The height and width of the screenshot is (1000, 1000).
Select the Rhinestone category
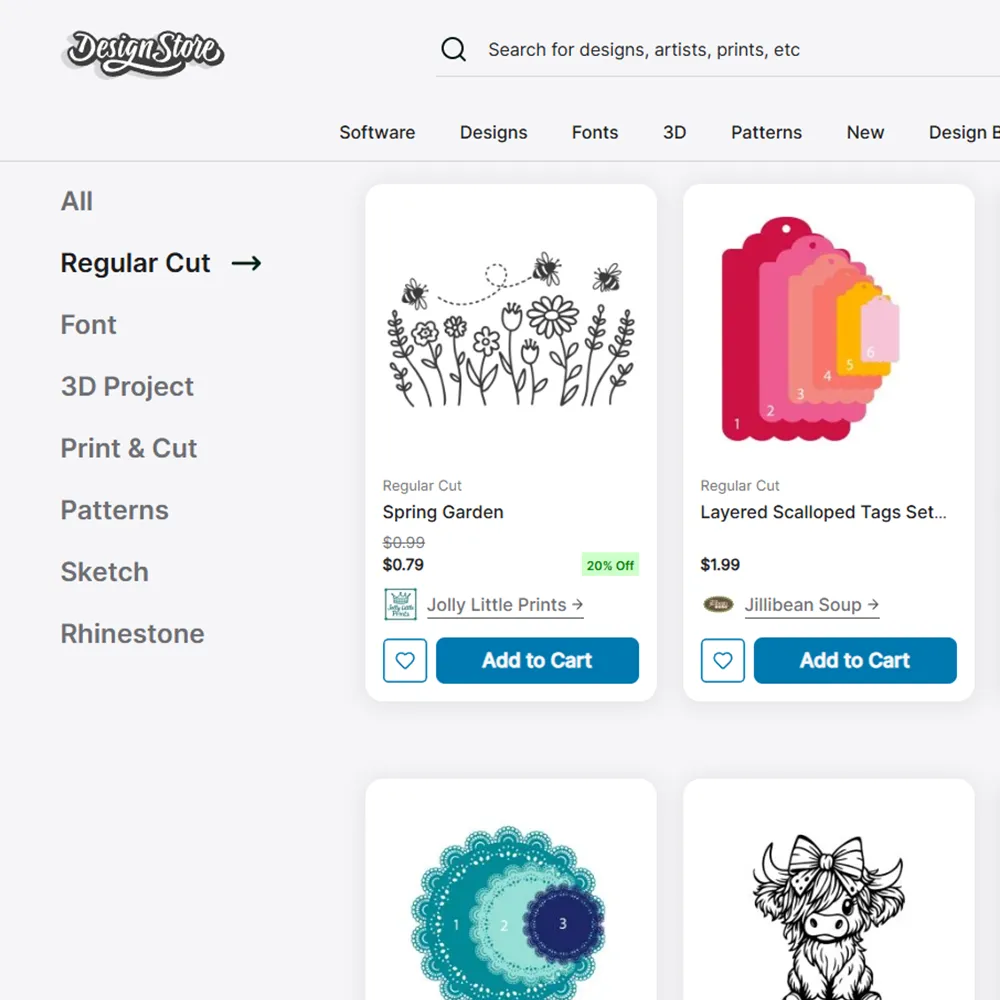(132, 633)
